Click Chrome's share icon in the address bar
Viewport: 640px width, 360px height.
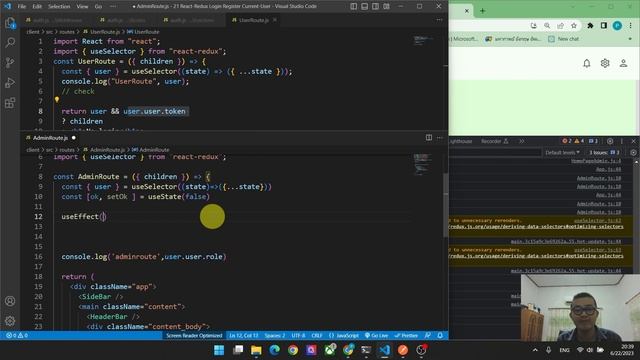[560, 26]
